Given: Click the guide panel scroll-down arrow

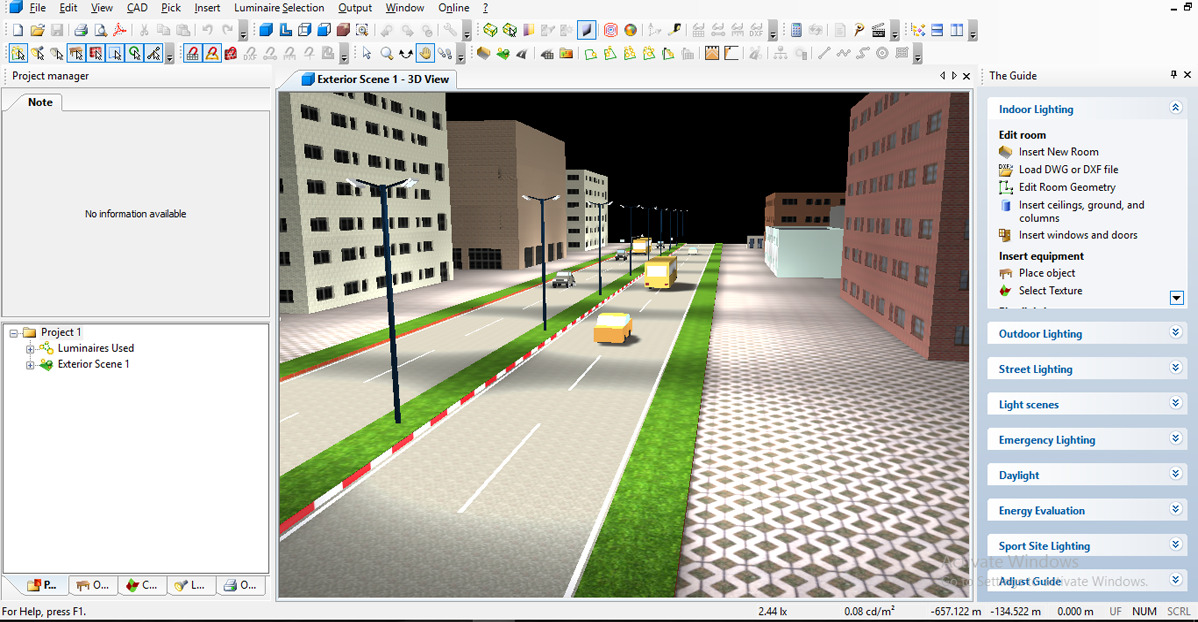Looking at the screenshot, I should [x=1177, y=298].
